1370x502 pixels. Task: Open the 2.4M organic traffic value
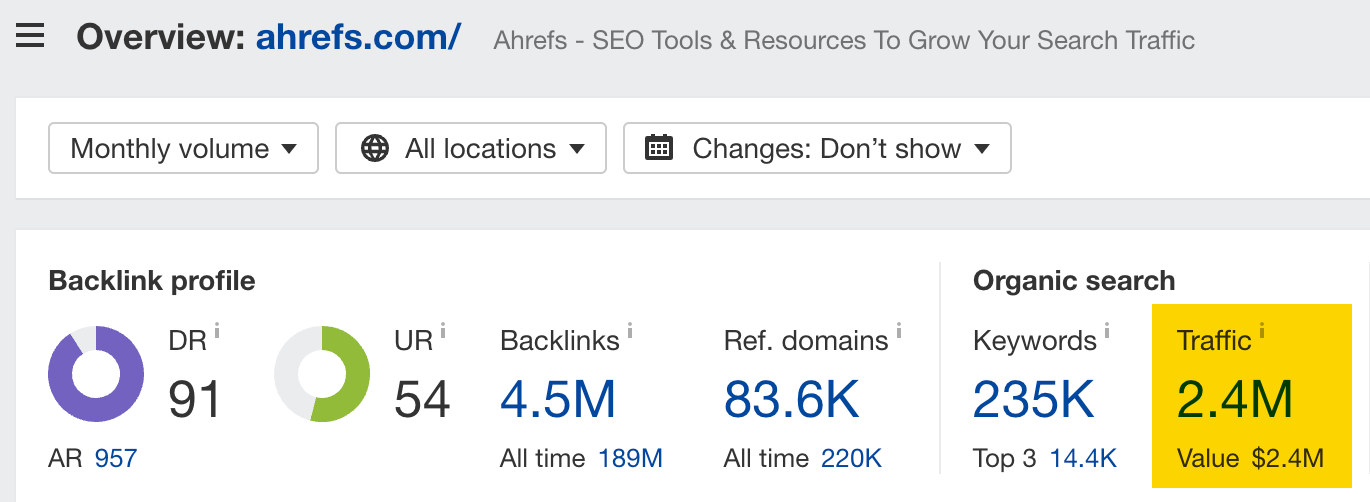coord(1235,400)
